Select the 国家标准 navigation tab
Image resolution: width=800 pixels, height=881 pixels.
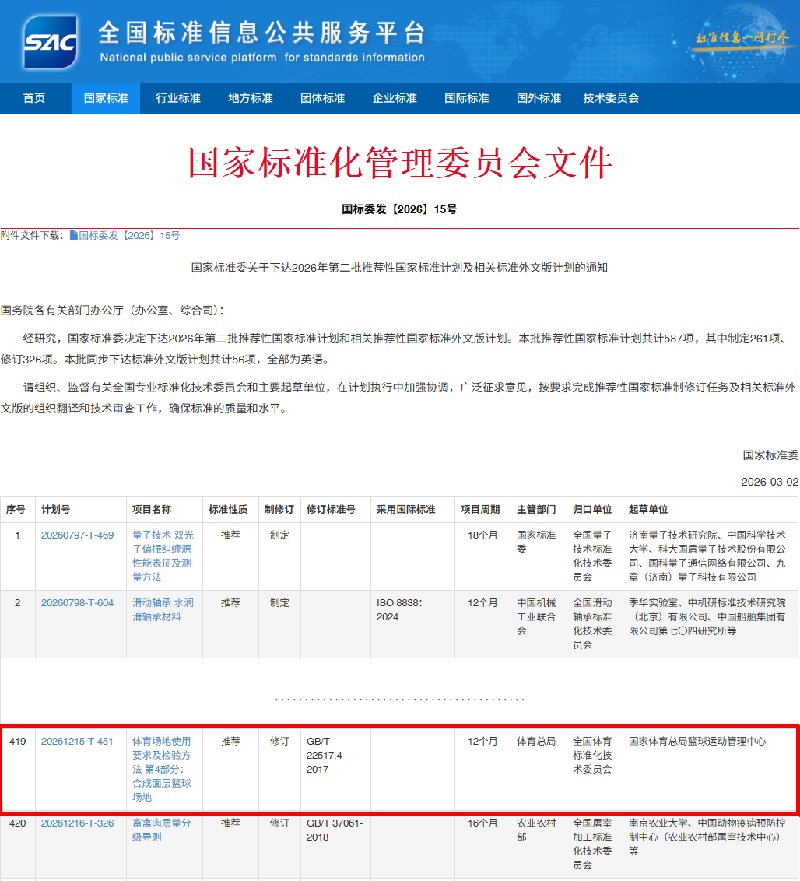click(106, 98)
